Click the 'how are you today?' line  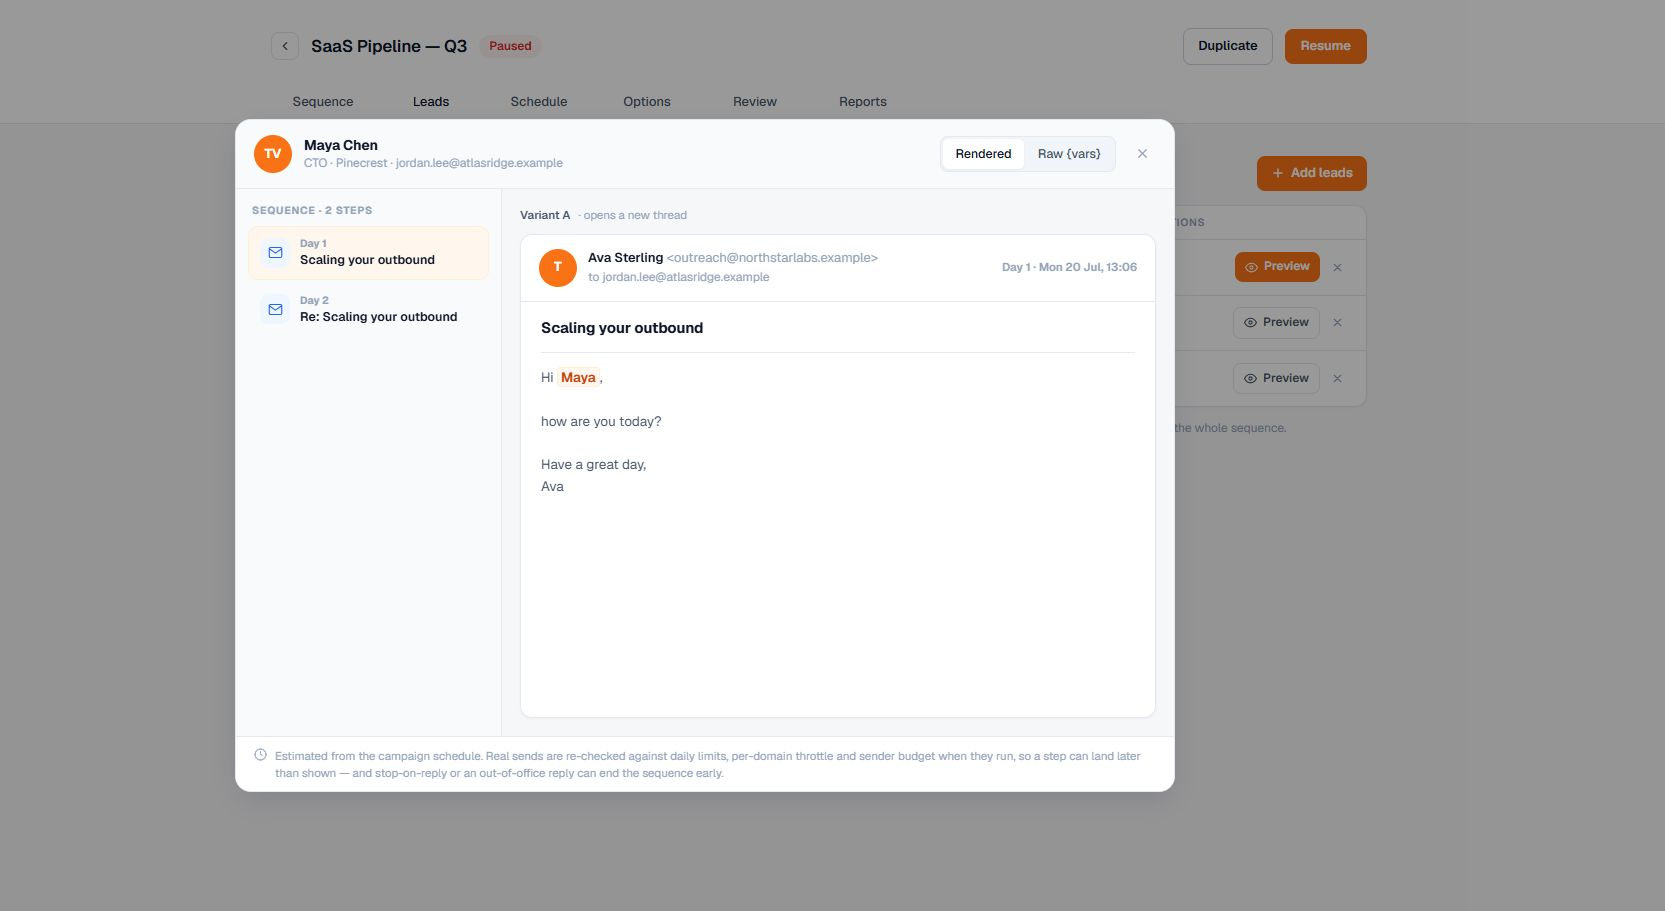(x=601, y=422)
